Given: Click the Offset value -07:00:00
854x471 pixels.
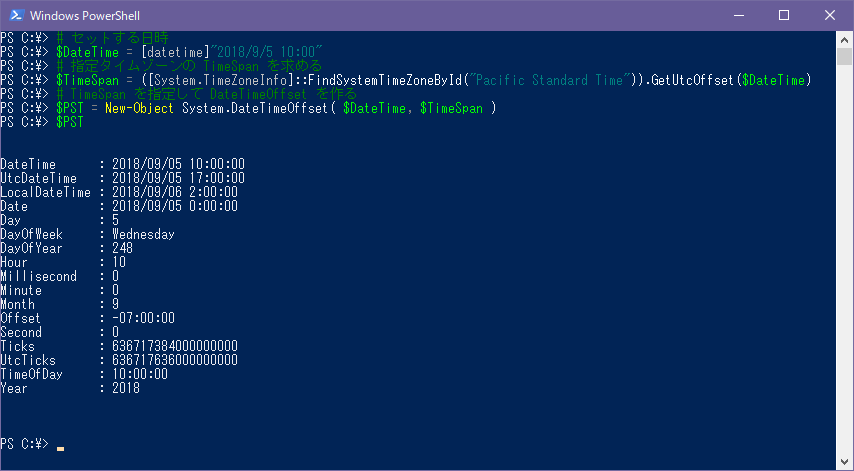Looking at the screenshot, I should click(x=144, y=318).
